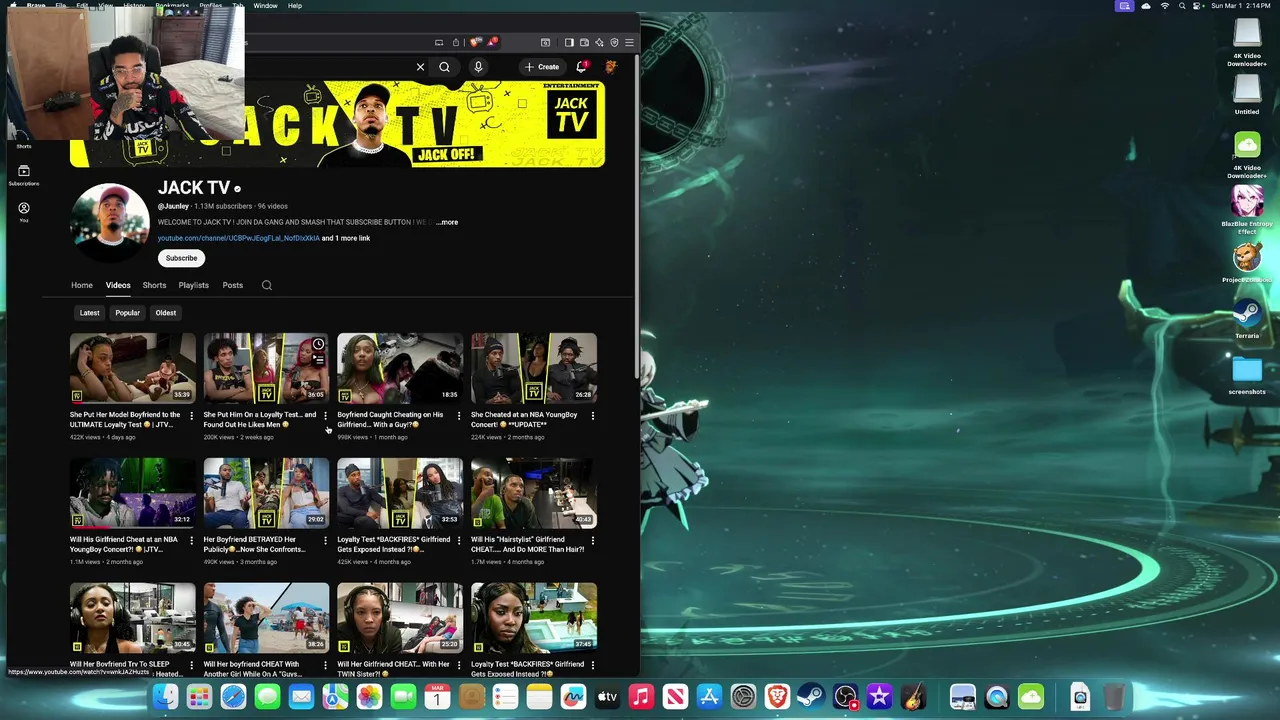Open the screenshots folder on desktop
This screenshot has width=1280, height=720.
1247,375
